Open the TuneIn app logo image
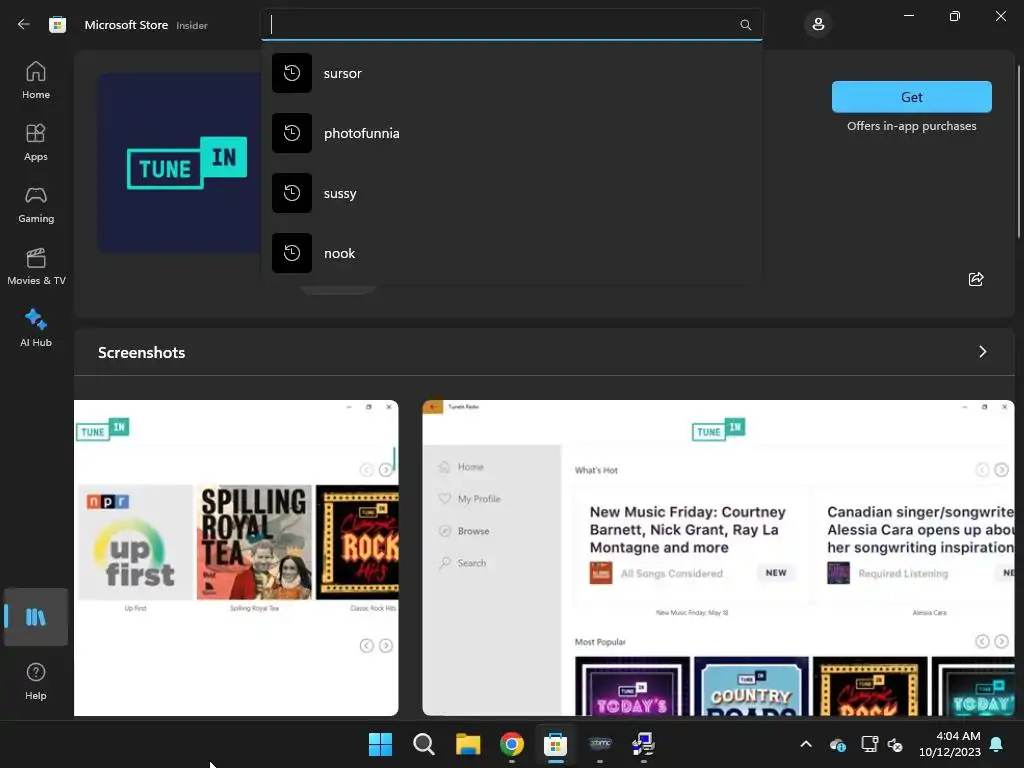This screenshot has height=768, width=1024. pos(180,163)
